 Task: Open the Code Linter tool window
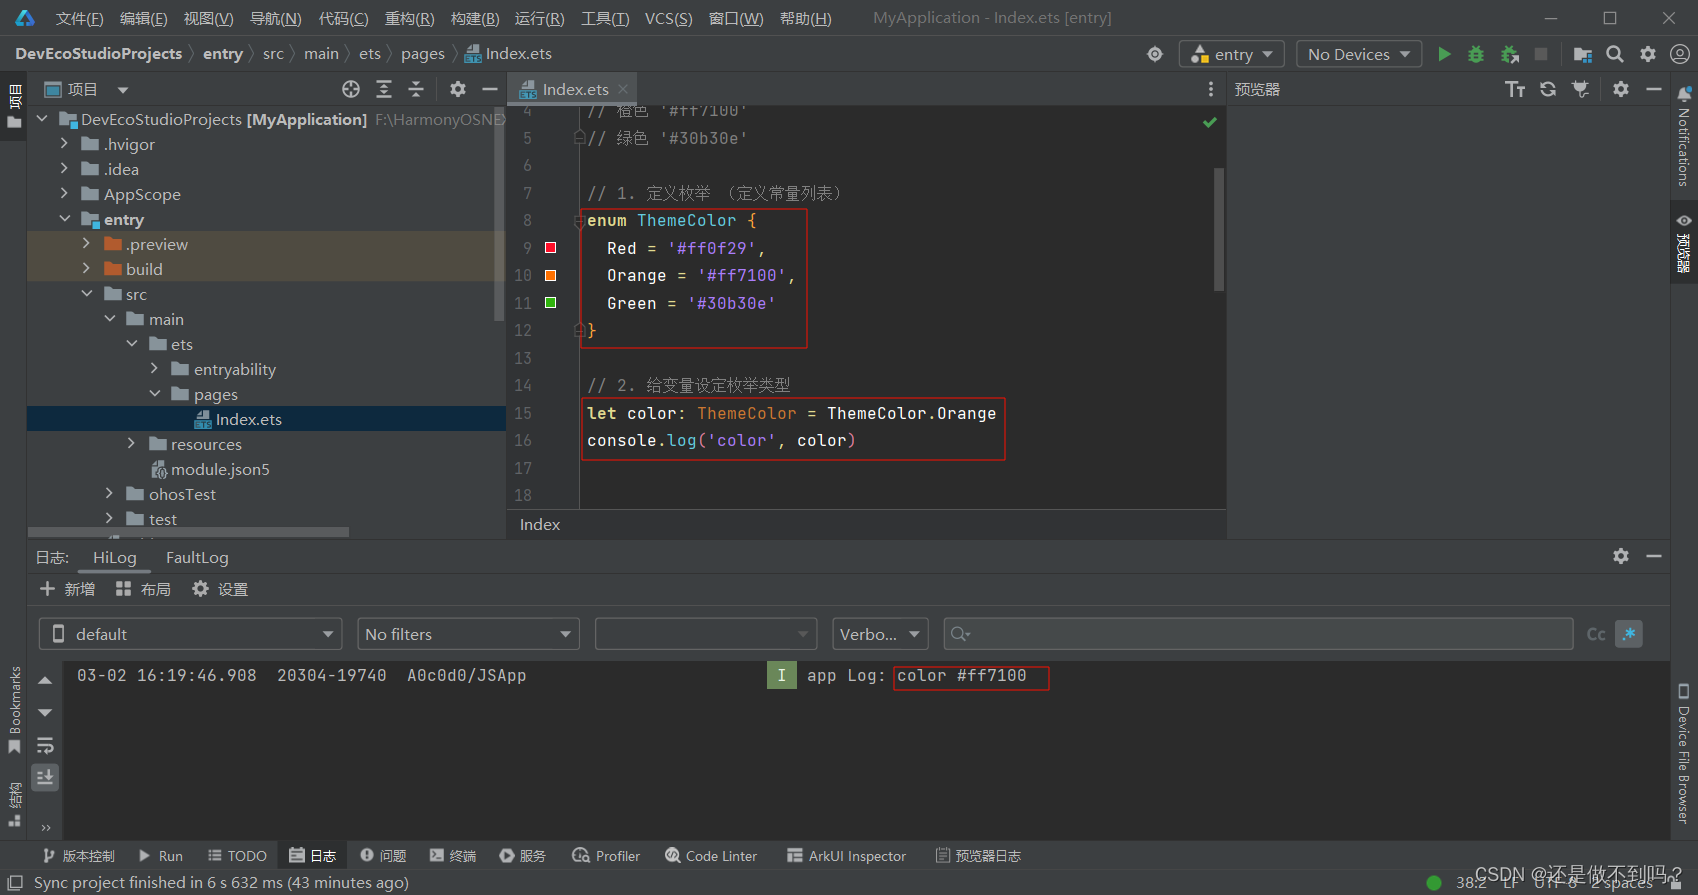711,856
